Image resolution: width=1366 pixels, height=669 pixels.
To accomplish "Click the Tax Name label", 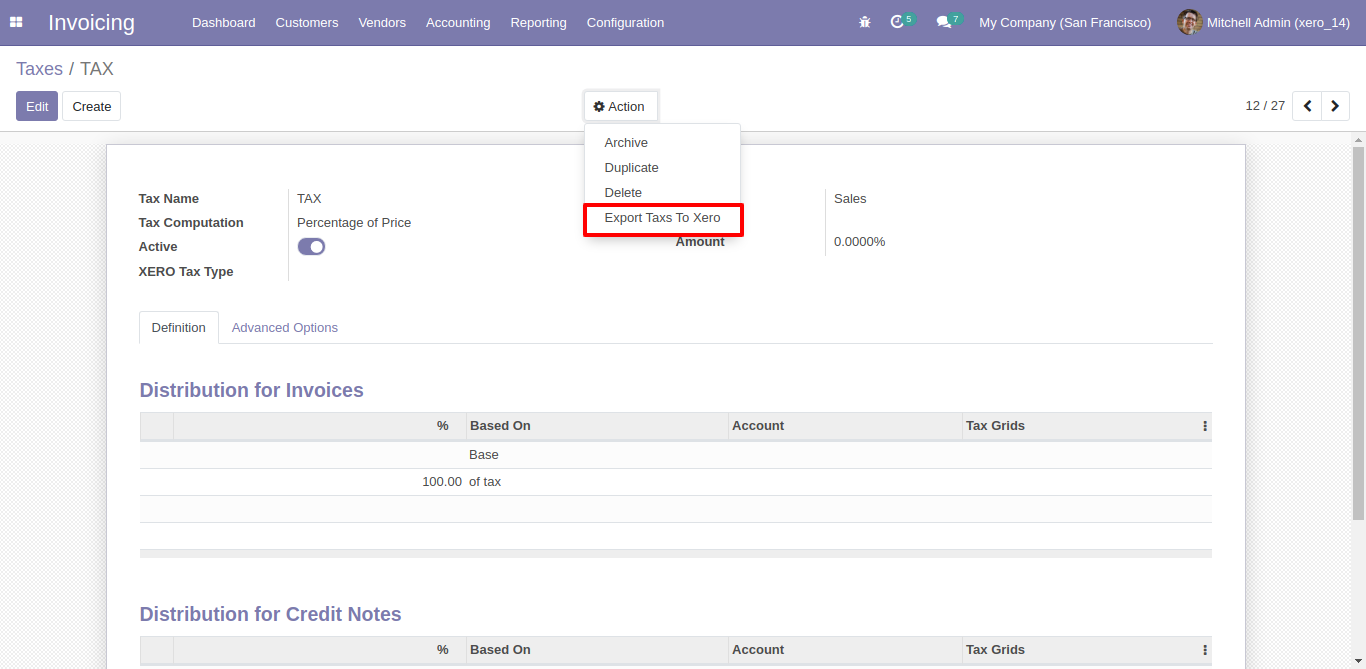I will point(169,199).
